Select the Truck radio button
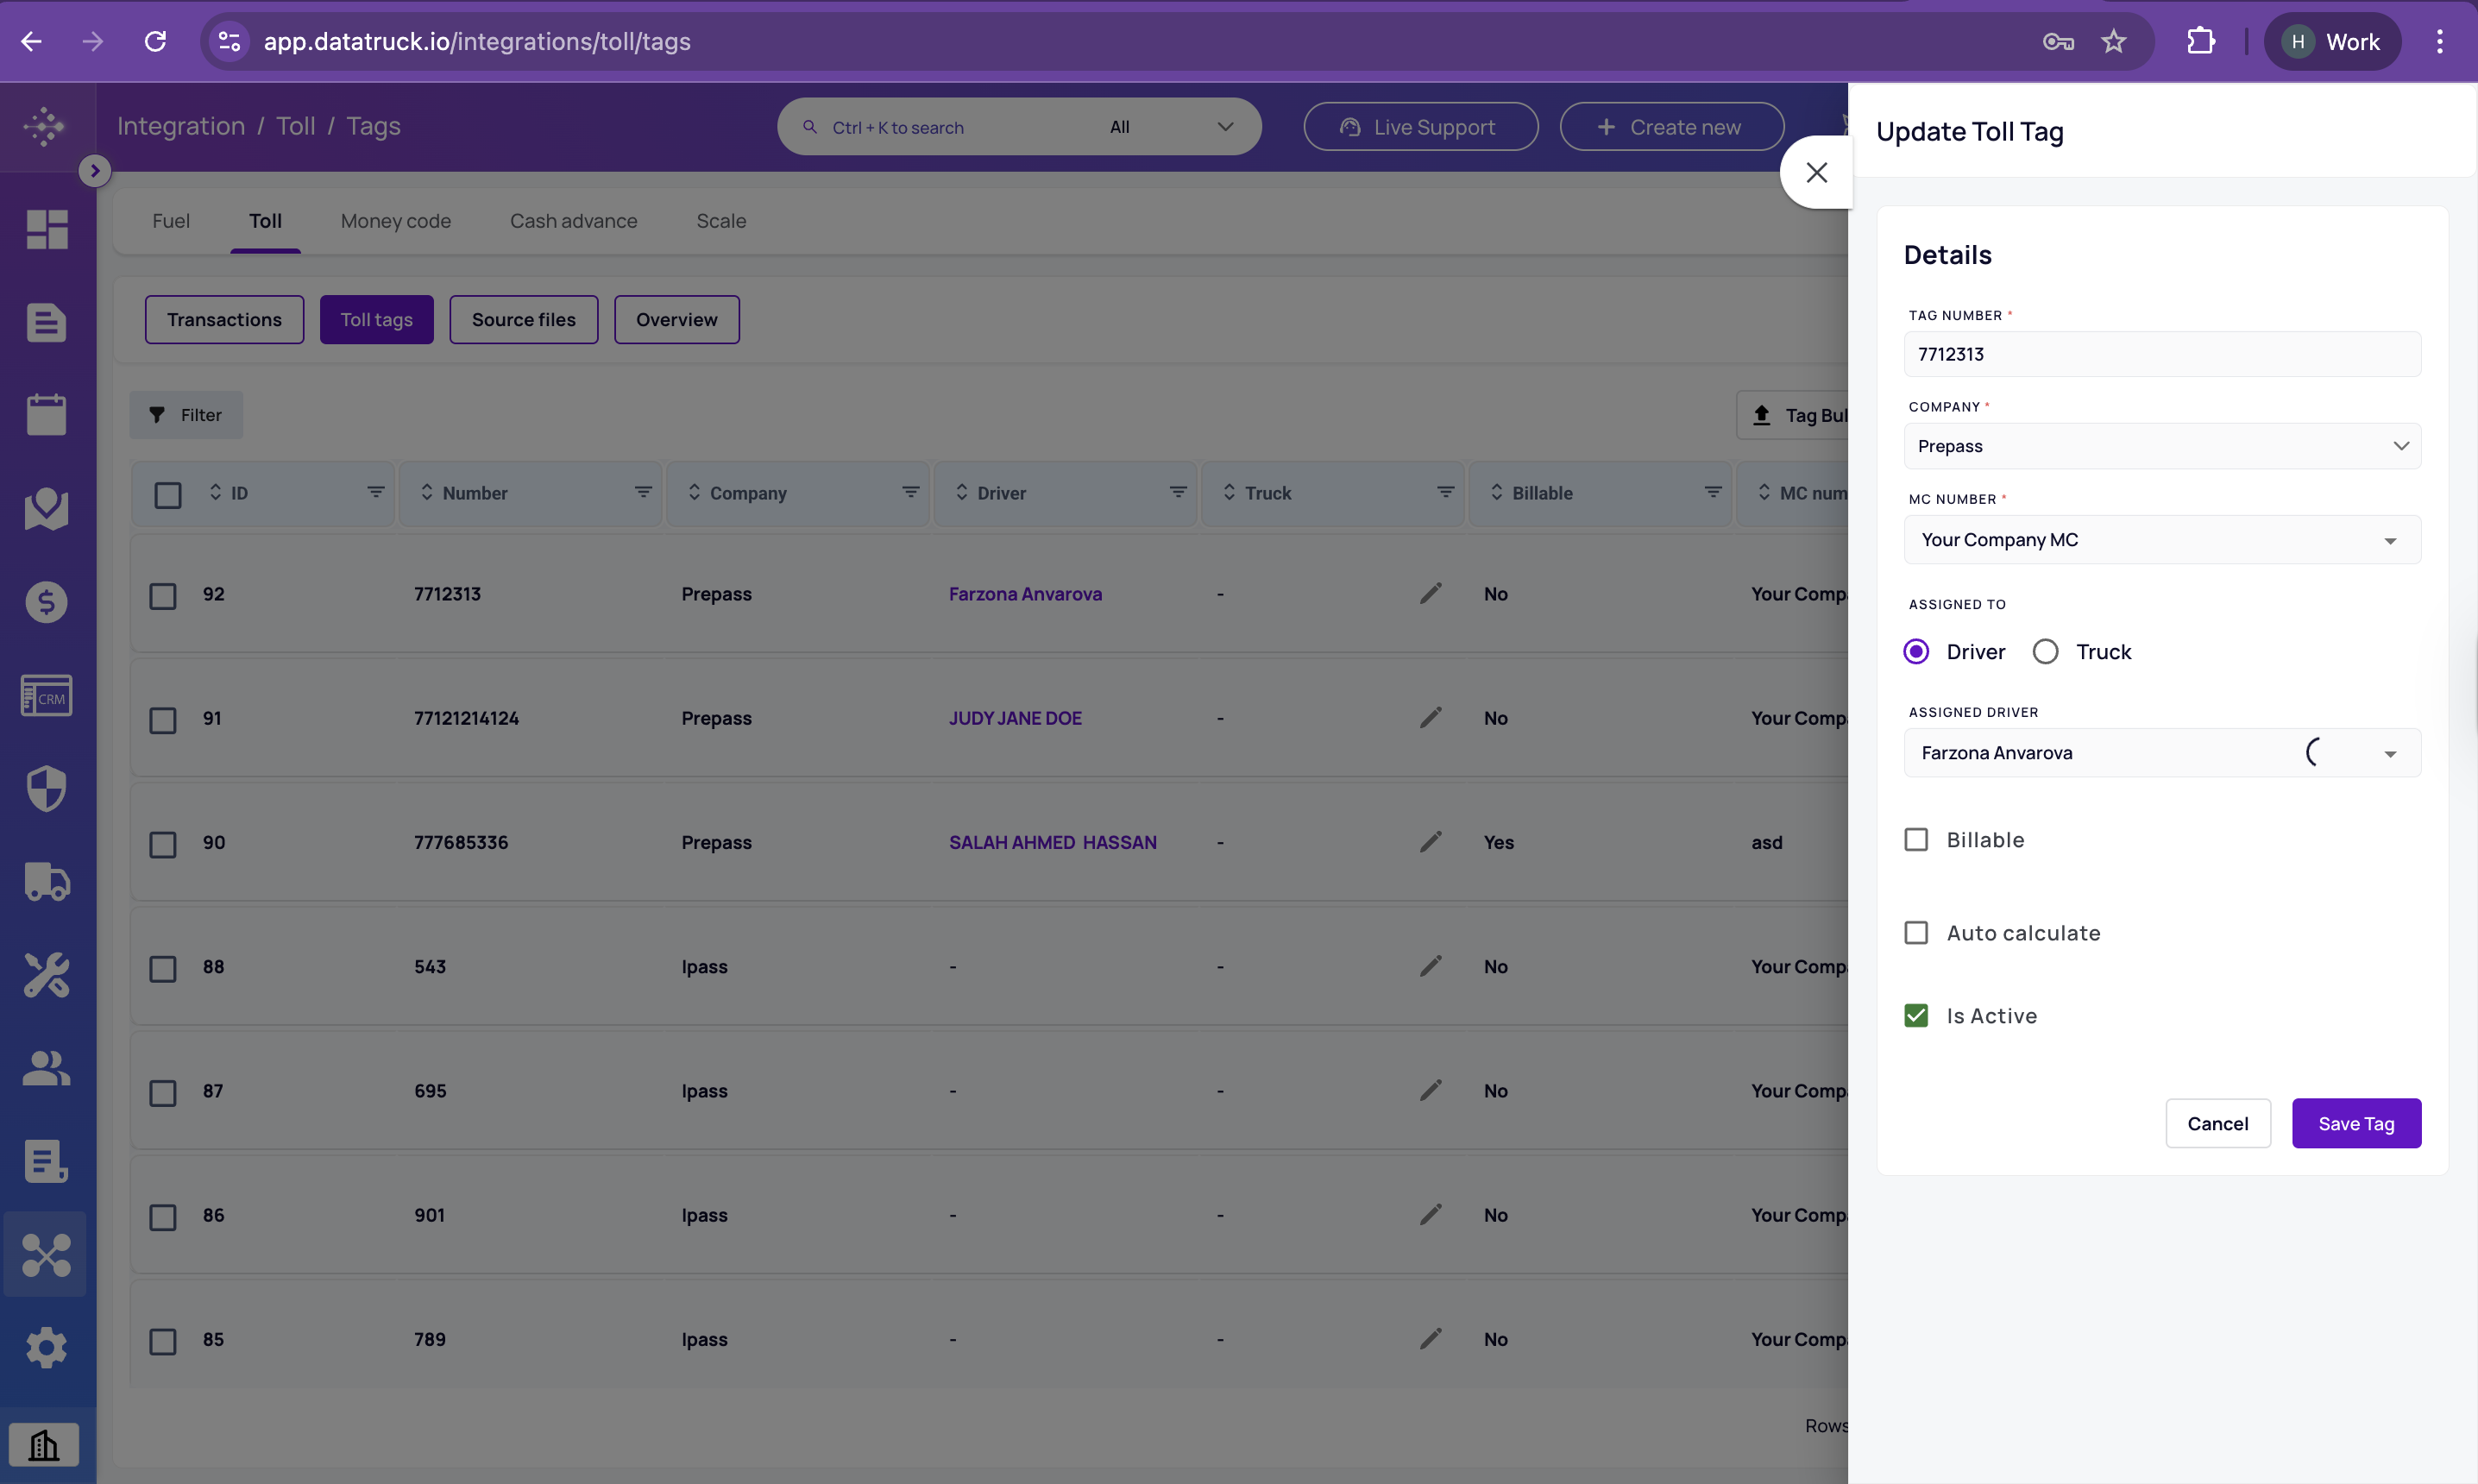The width and height of the screenshot is (2478, 1484). click(2046, 652)
